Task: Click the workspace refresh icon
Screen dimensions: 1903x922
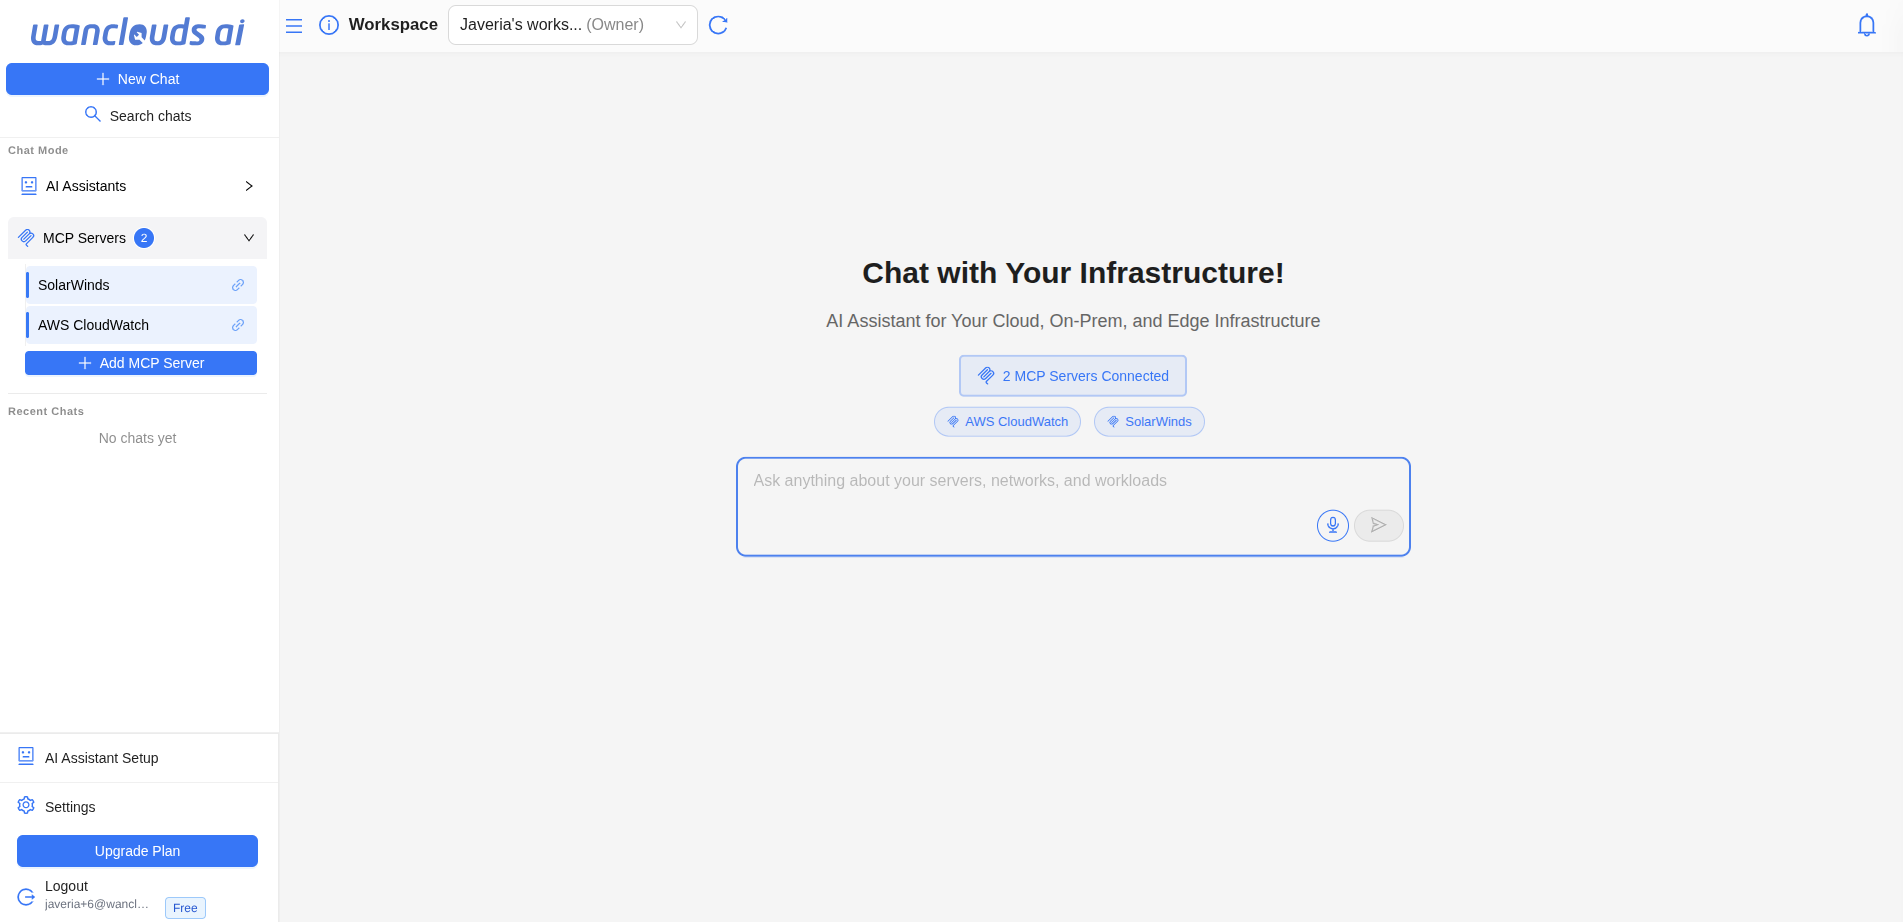Action: [x=718, y=25]
